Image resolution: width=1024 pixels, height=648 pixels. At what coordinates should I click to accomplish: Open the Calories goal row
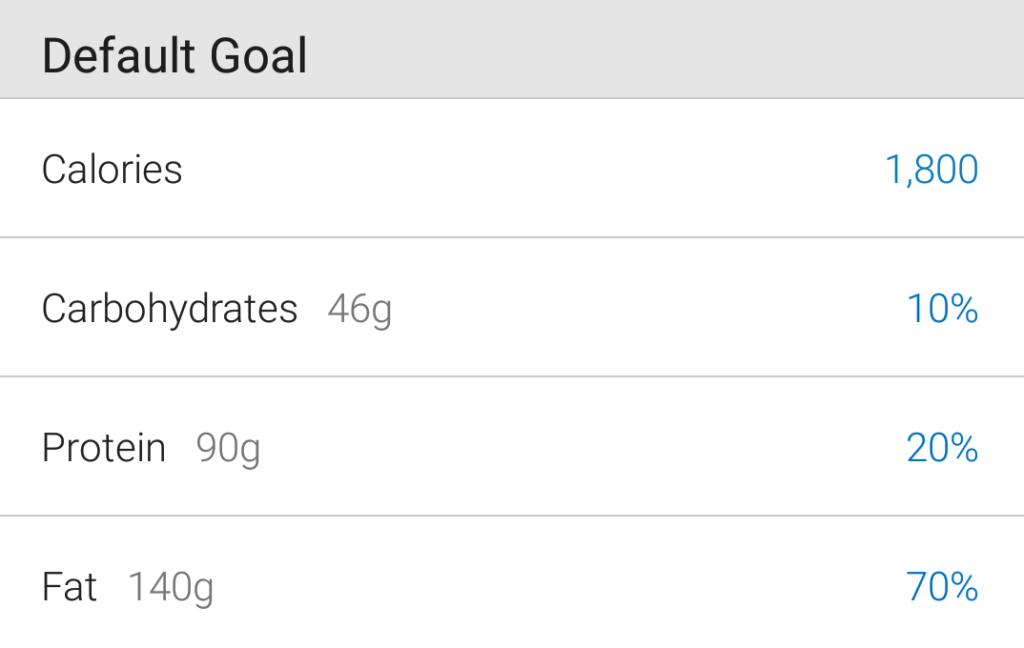pyautogui.click(x=512, y=169)
